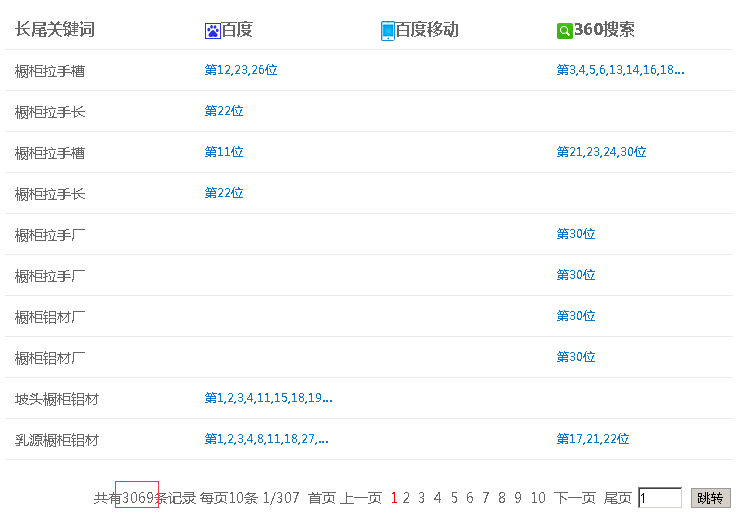Screen dimensions: 742x525
Task: Jump to page 10 in pagination
Action: [x=538, y=498]
